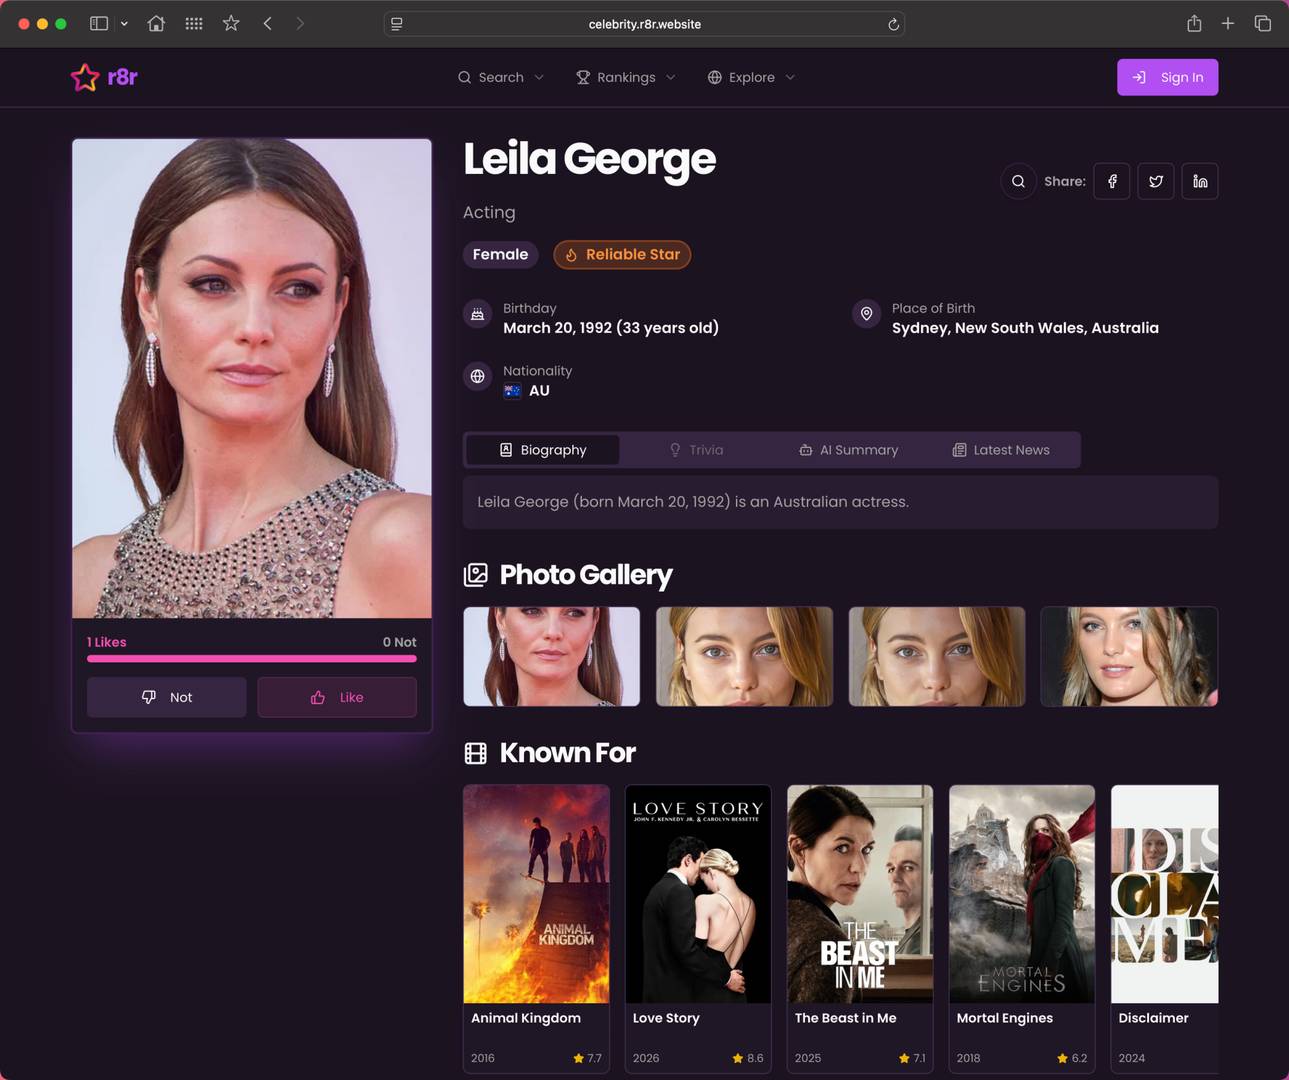Open the Latest News section
The image size is (1289, 1080).
(1000, 449)
